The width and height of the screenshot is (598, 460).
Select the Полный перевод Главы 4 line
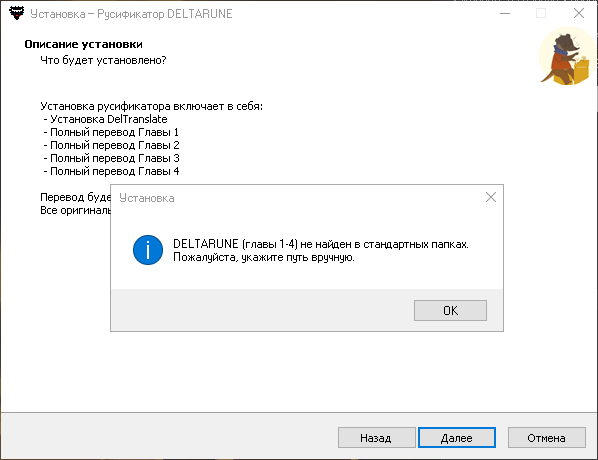(111, 171)
